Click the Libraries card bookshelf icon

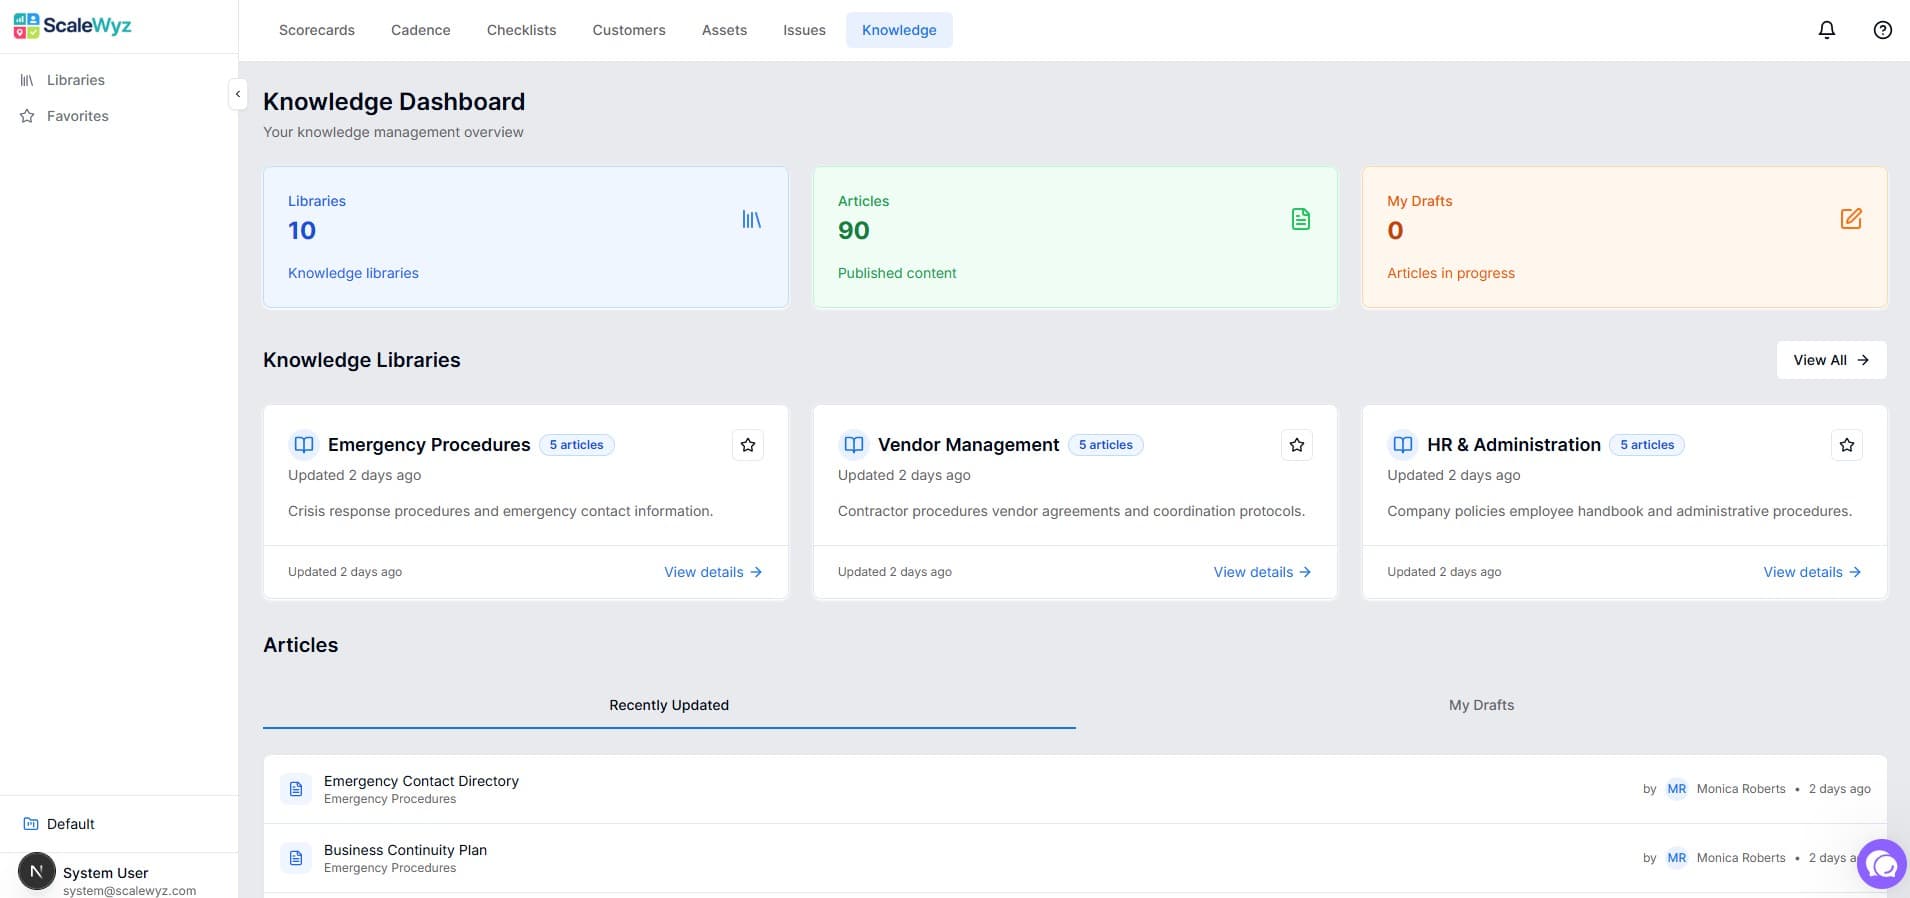(751, 219)
